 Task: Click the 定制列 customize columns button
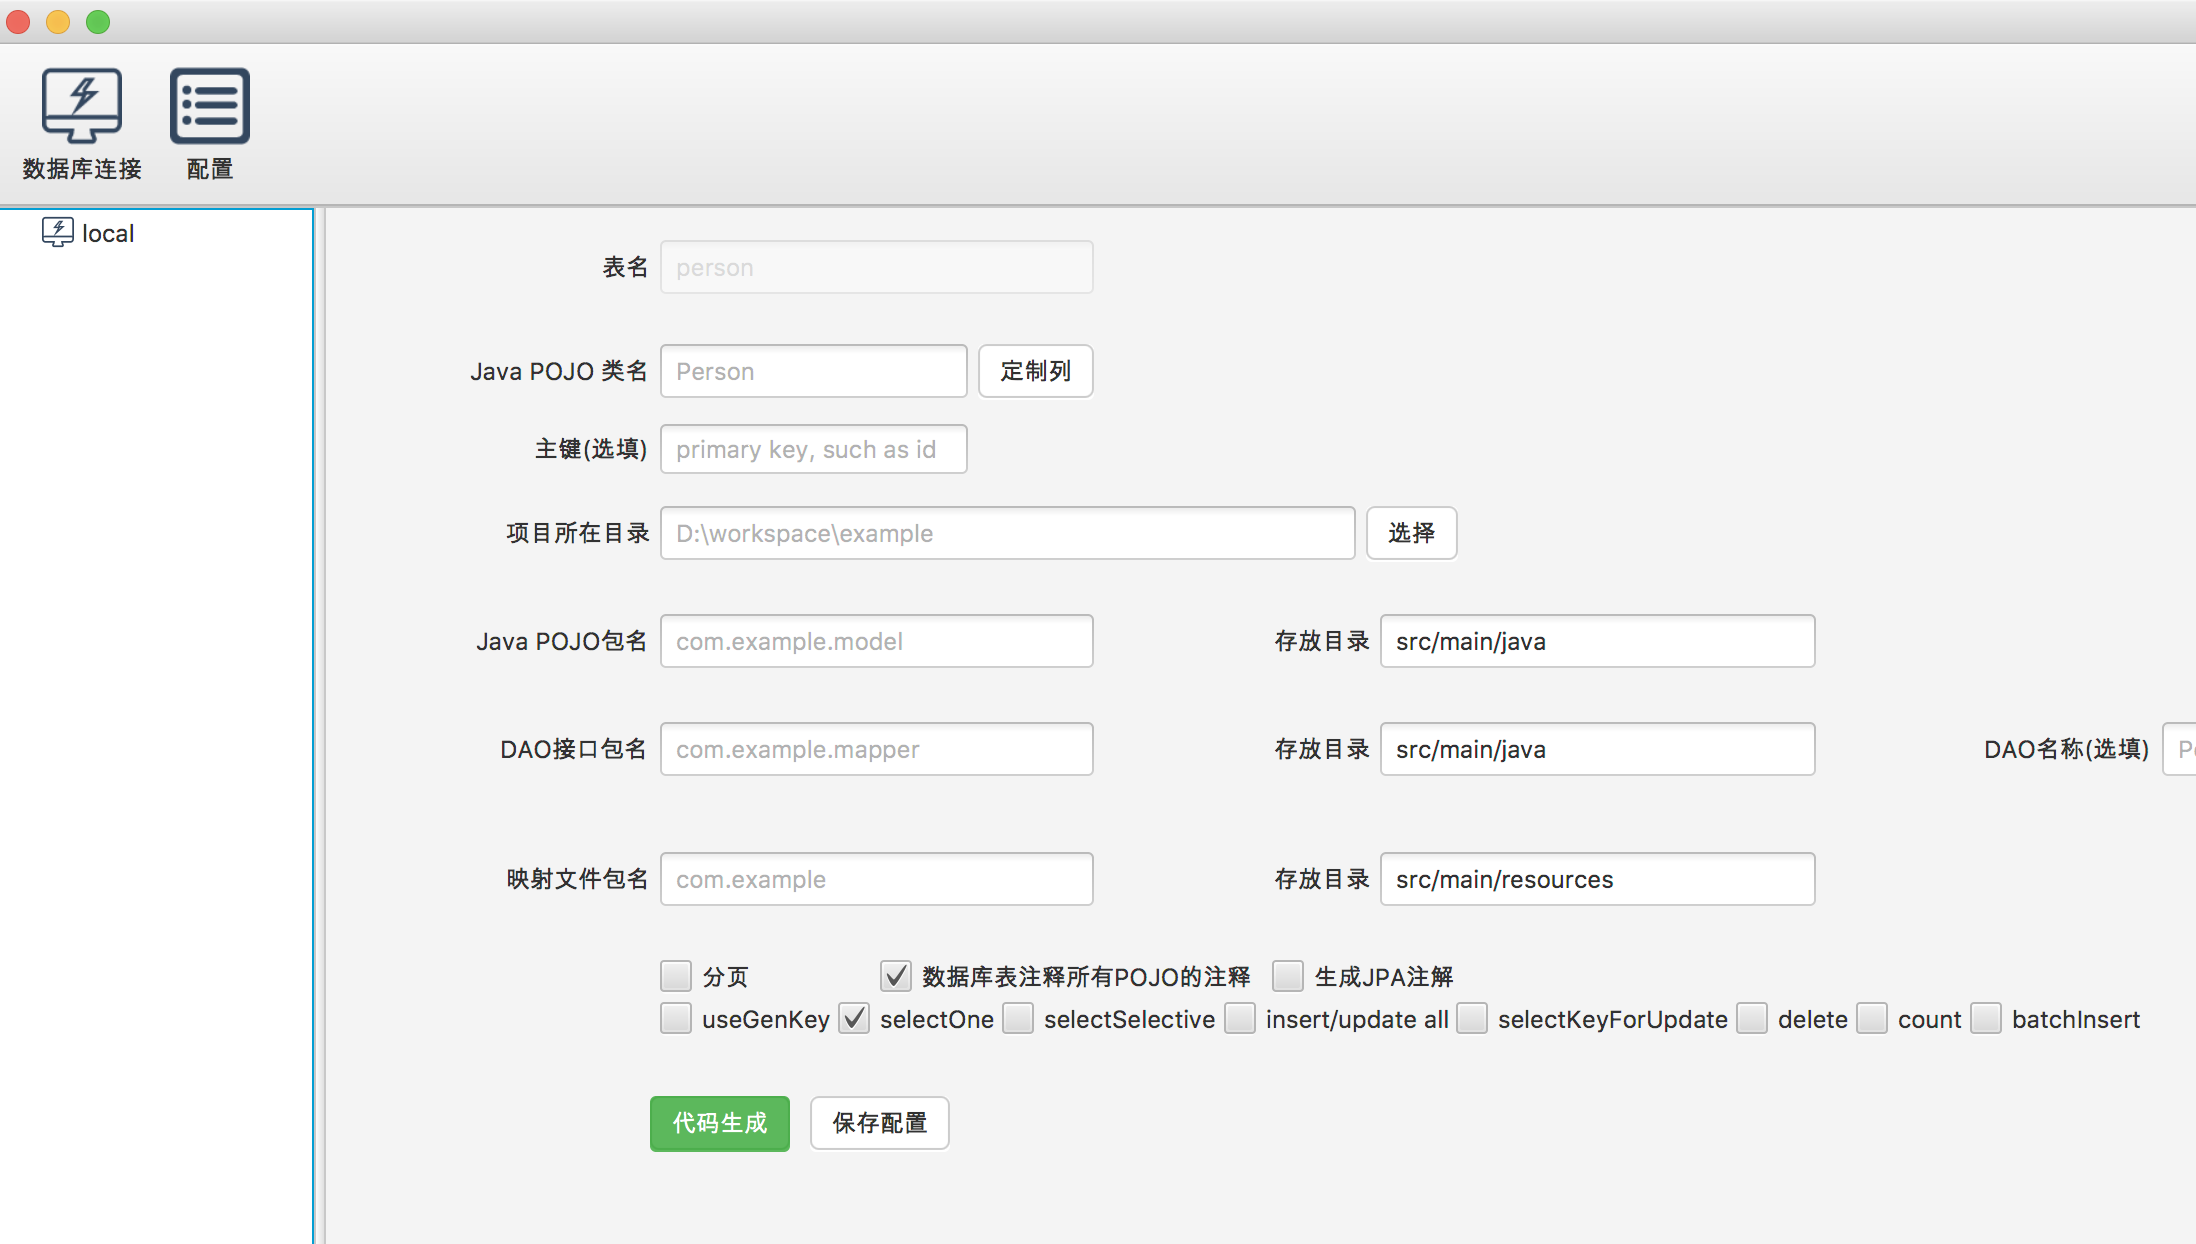coord(1035,371)
